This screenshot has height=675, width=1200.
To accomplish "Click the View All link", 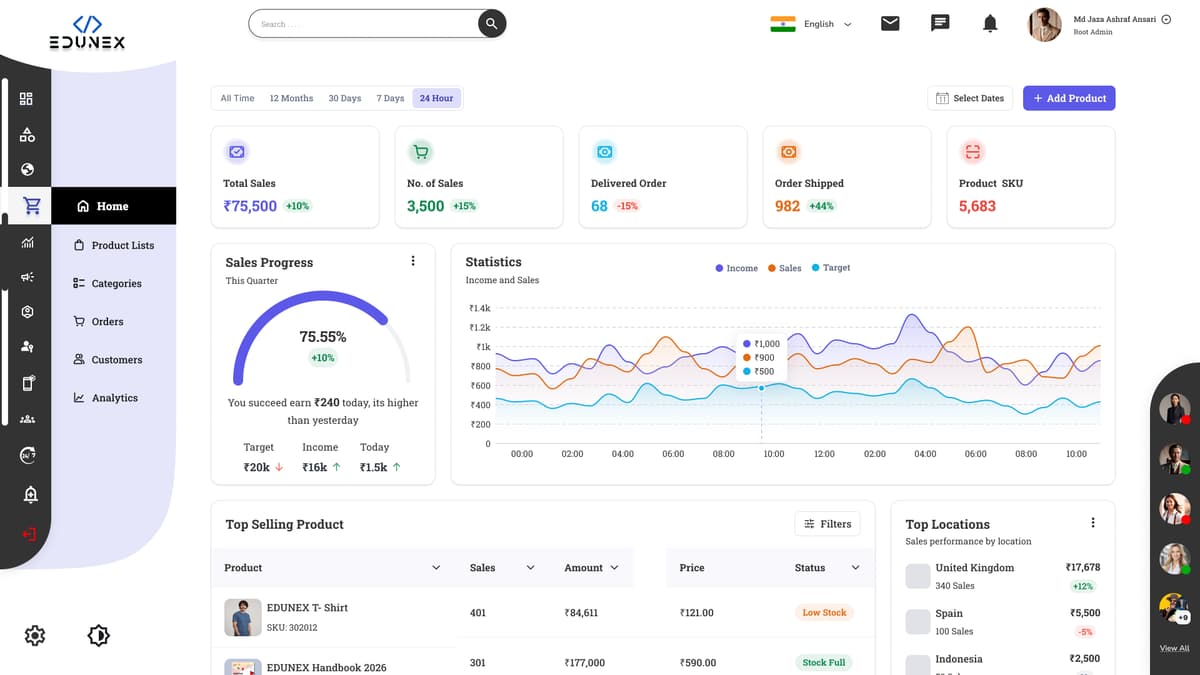I will click(1174, 648).
